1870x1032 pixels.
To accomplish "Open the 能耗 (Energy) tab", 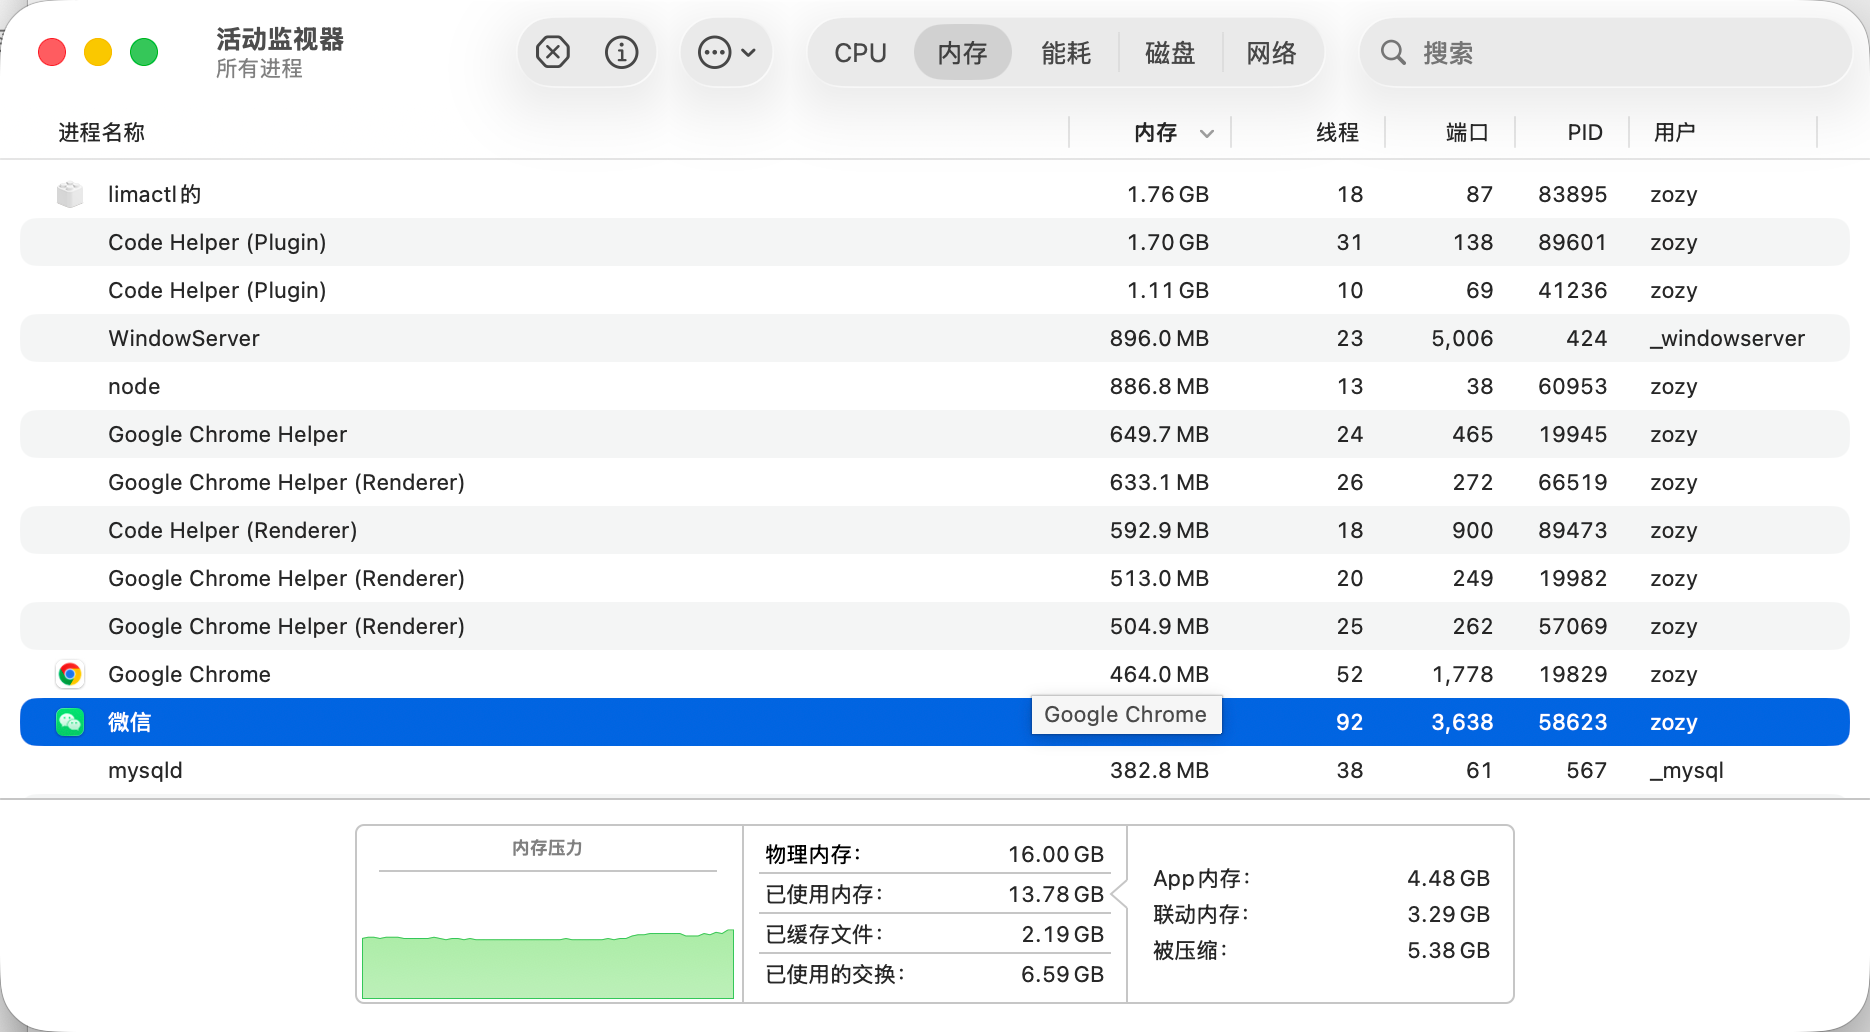I will [1066, 53].
